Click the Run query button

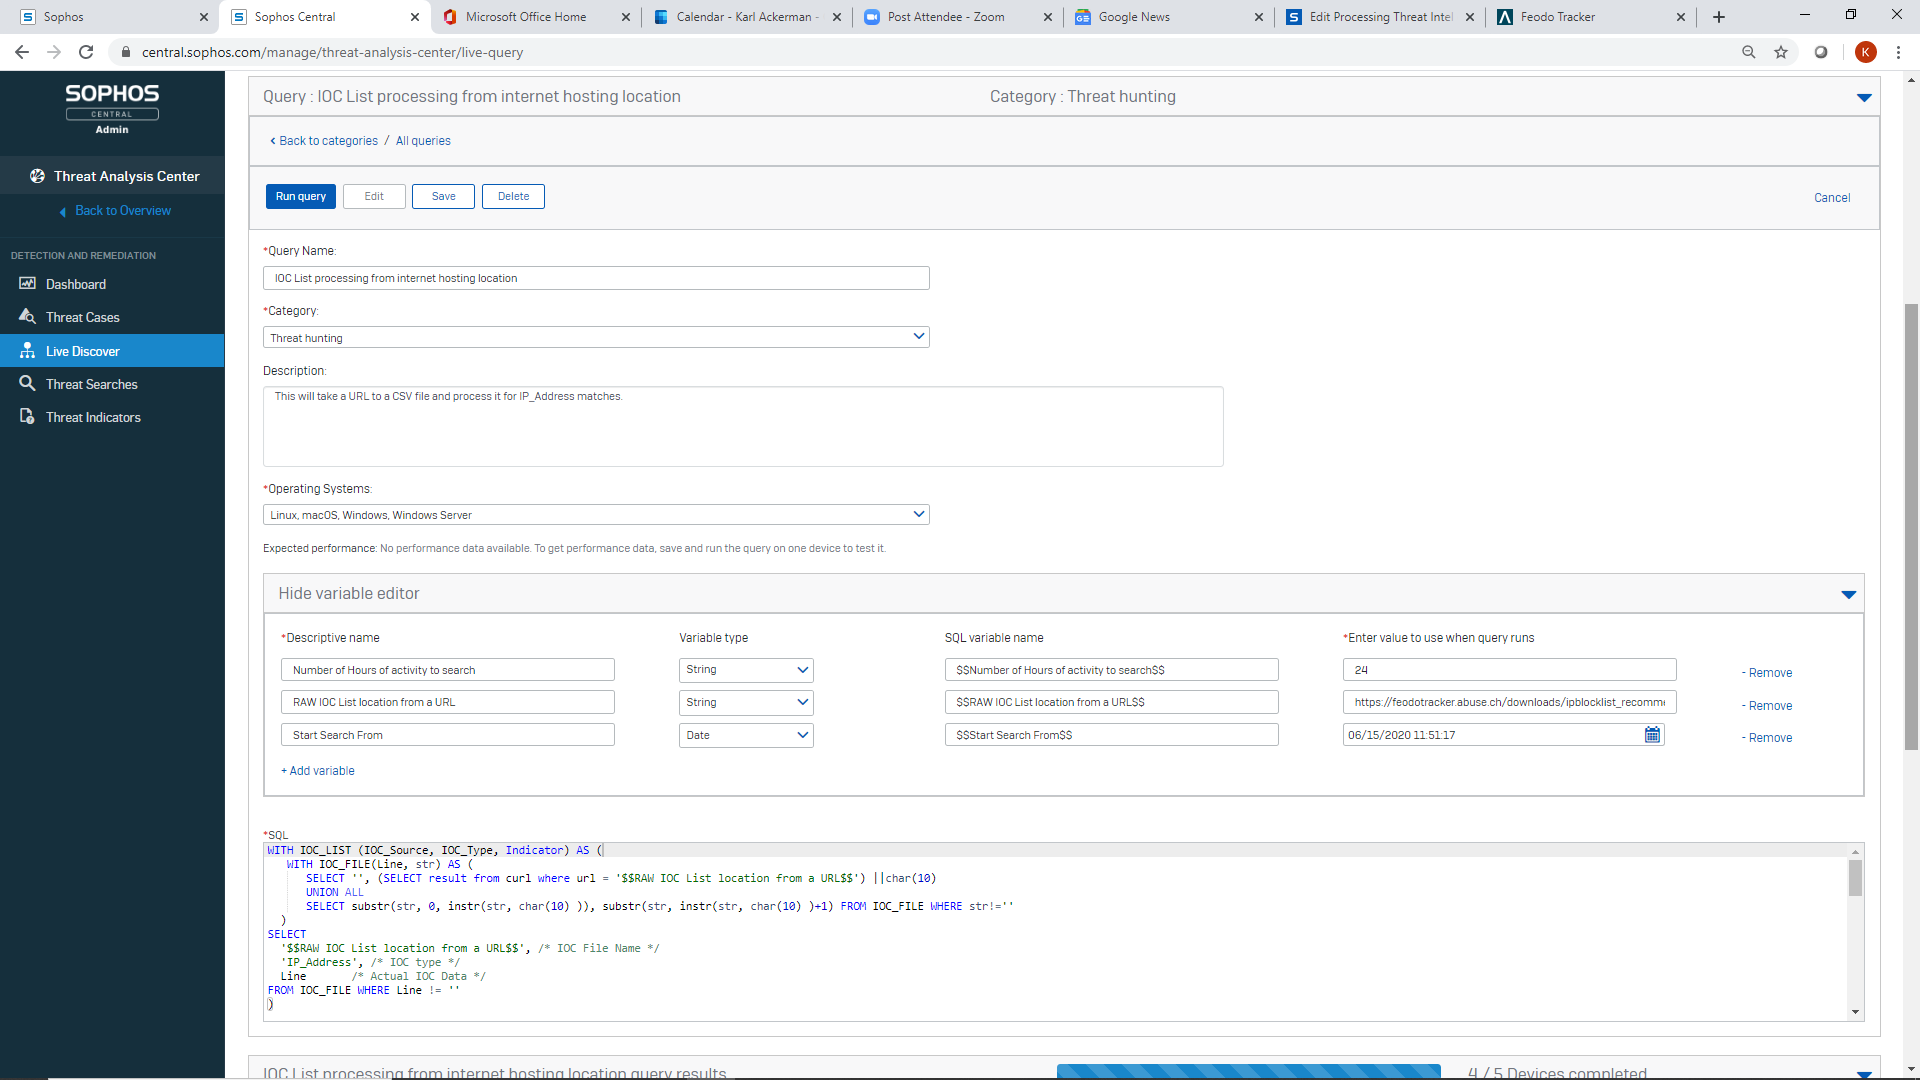click(x=300, y=196)
